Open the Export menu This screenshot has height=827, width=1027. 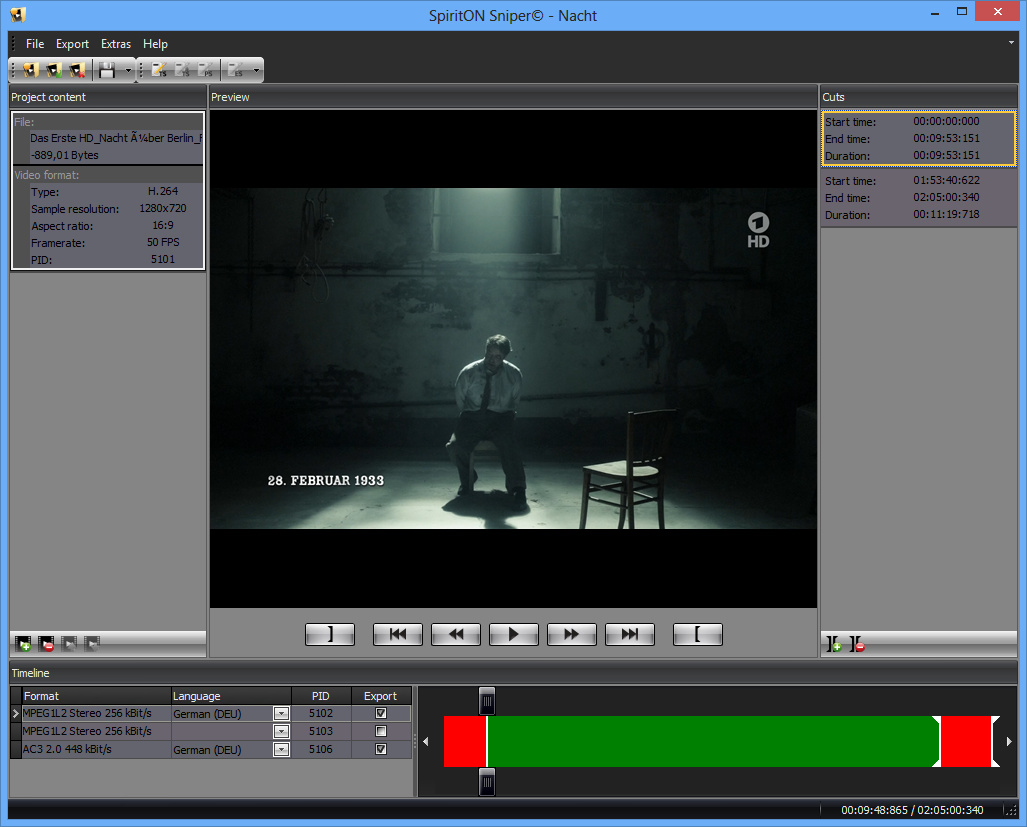point(72,44)
